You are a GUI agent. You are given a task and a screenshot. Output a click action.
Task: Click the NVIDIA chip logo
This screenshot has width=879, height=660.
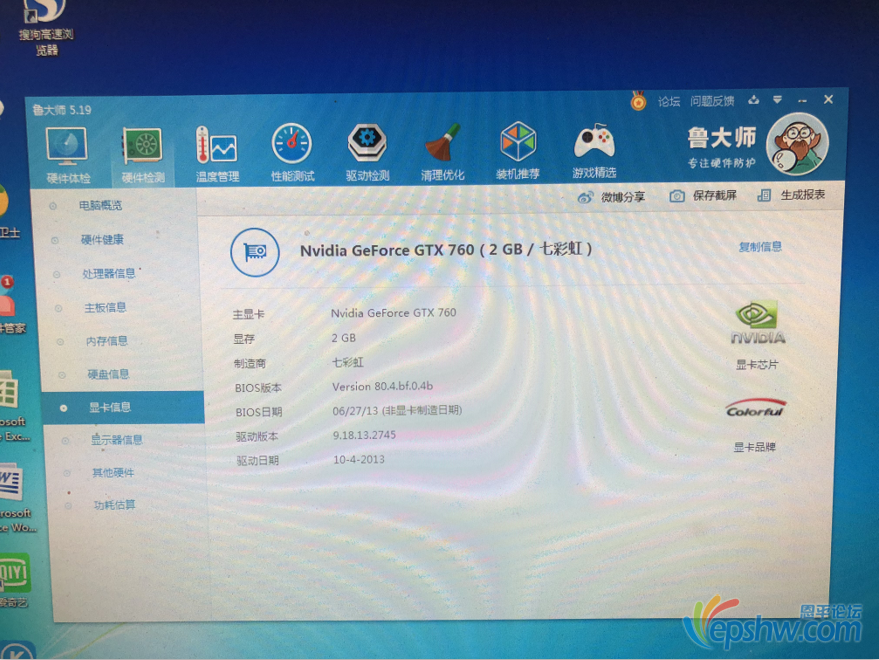click(757, 322)
